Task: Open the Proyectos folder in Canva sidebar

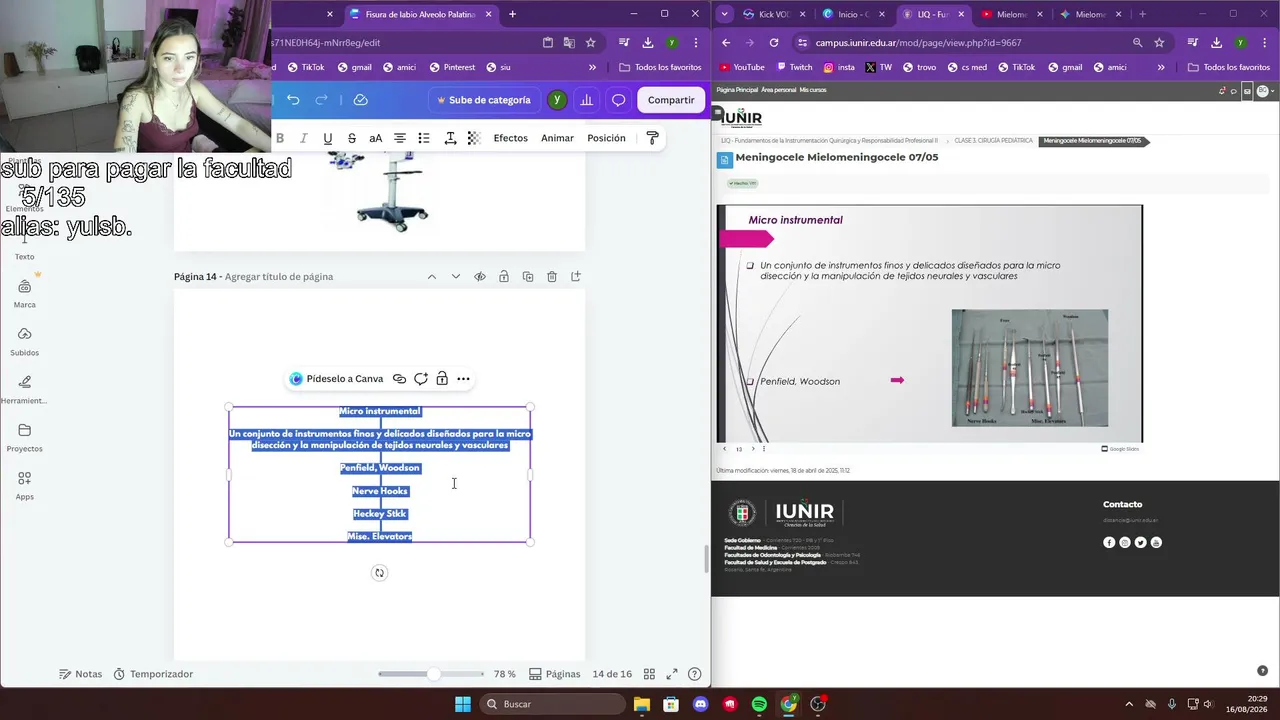Action: click(25, 437)
